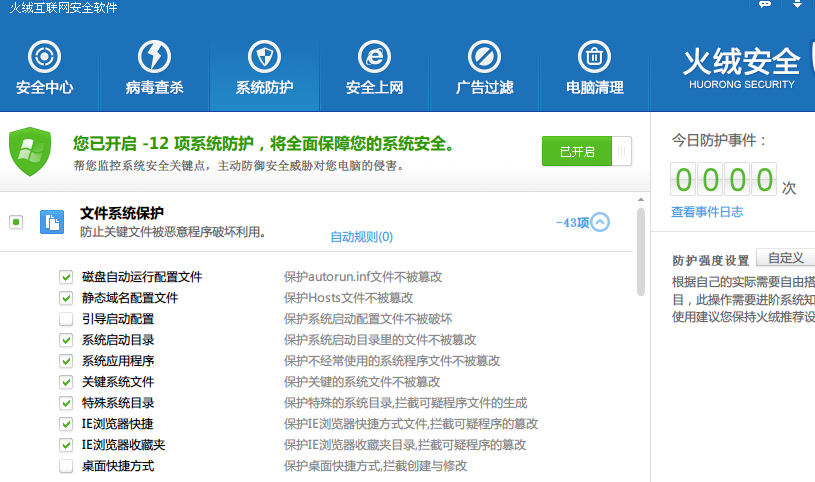Image resolution: width=815 pixels, height=482 pixels.
Task: Uncheck the 静态域名配置文件 checkbox
Action: click(66, 298)
